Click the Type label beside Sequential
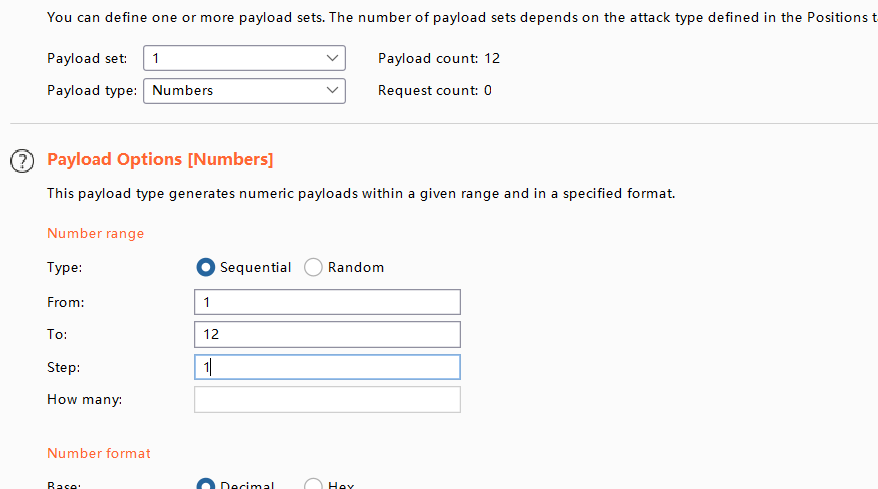Screen dimensions: 878x489 [65, 267]
